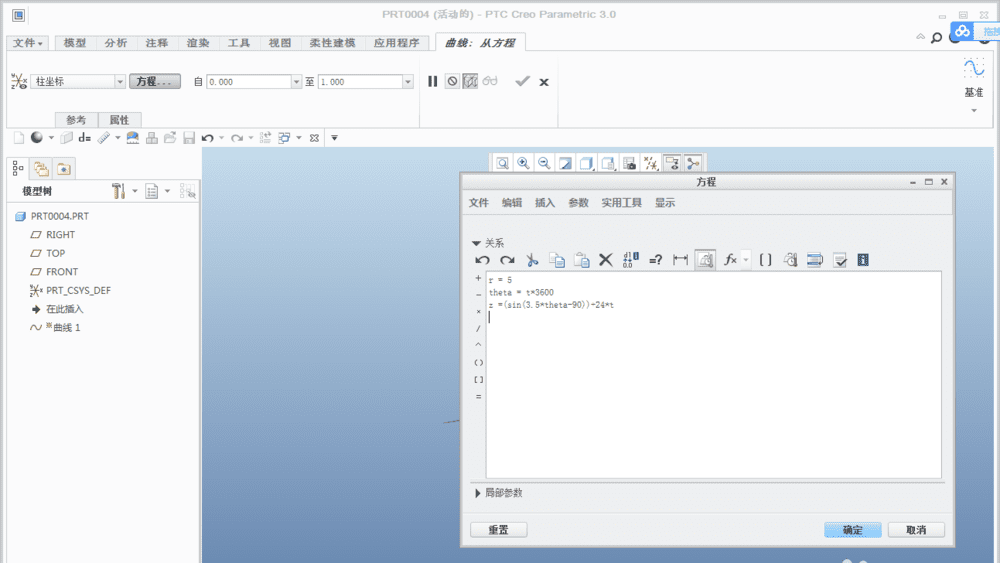Create a new file from quick access toolbar
This screenshot has height=563, width=1000.
(x=18, y=138)
